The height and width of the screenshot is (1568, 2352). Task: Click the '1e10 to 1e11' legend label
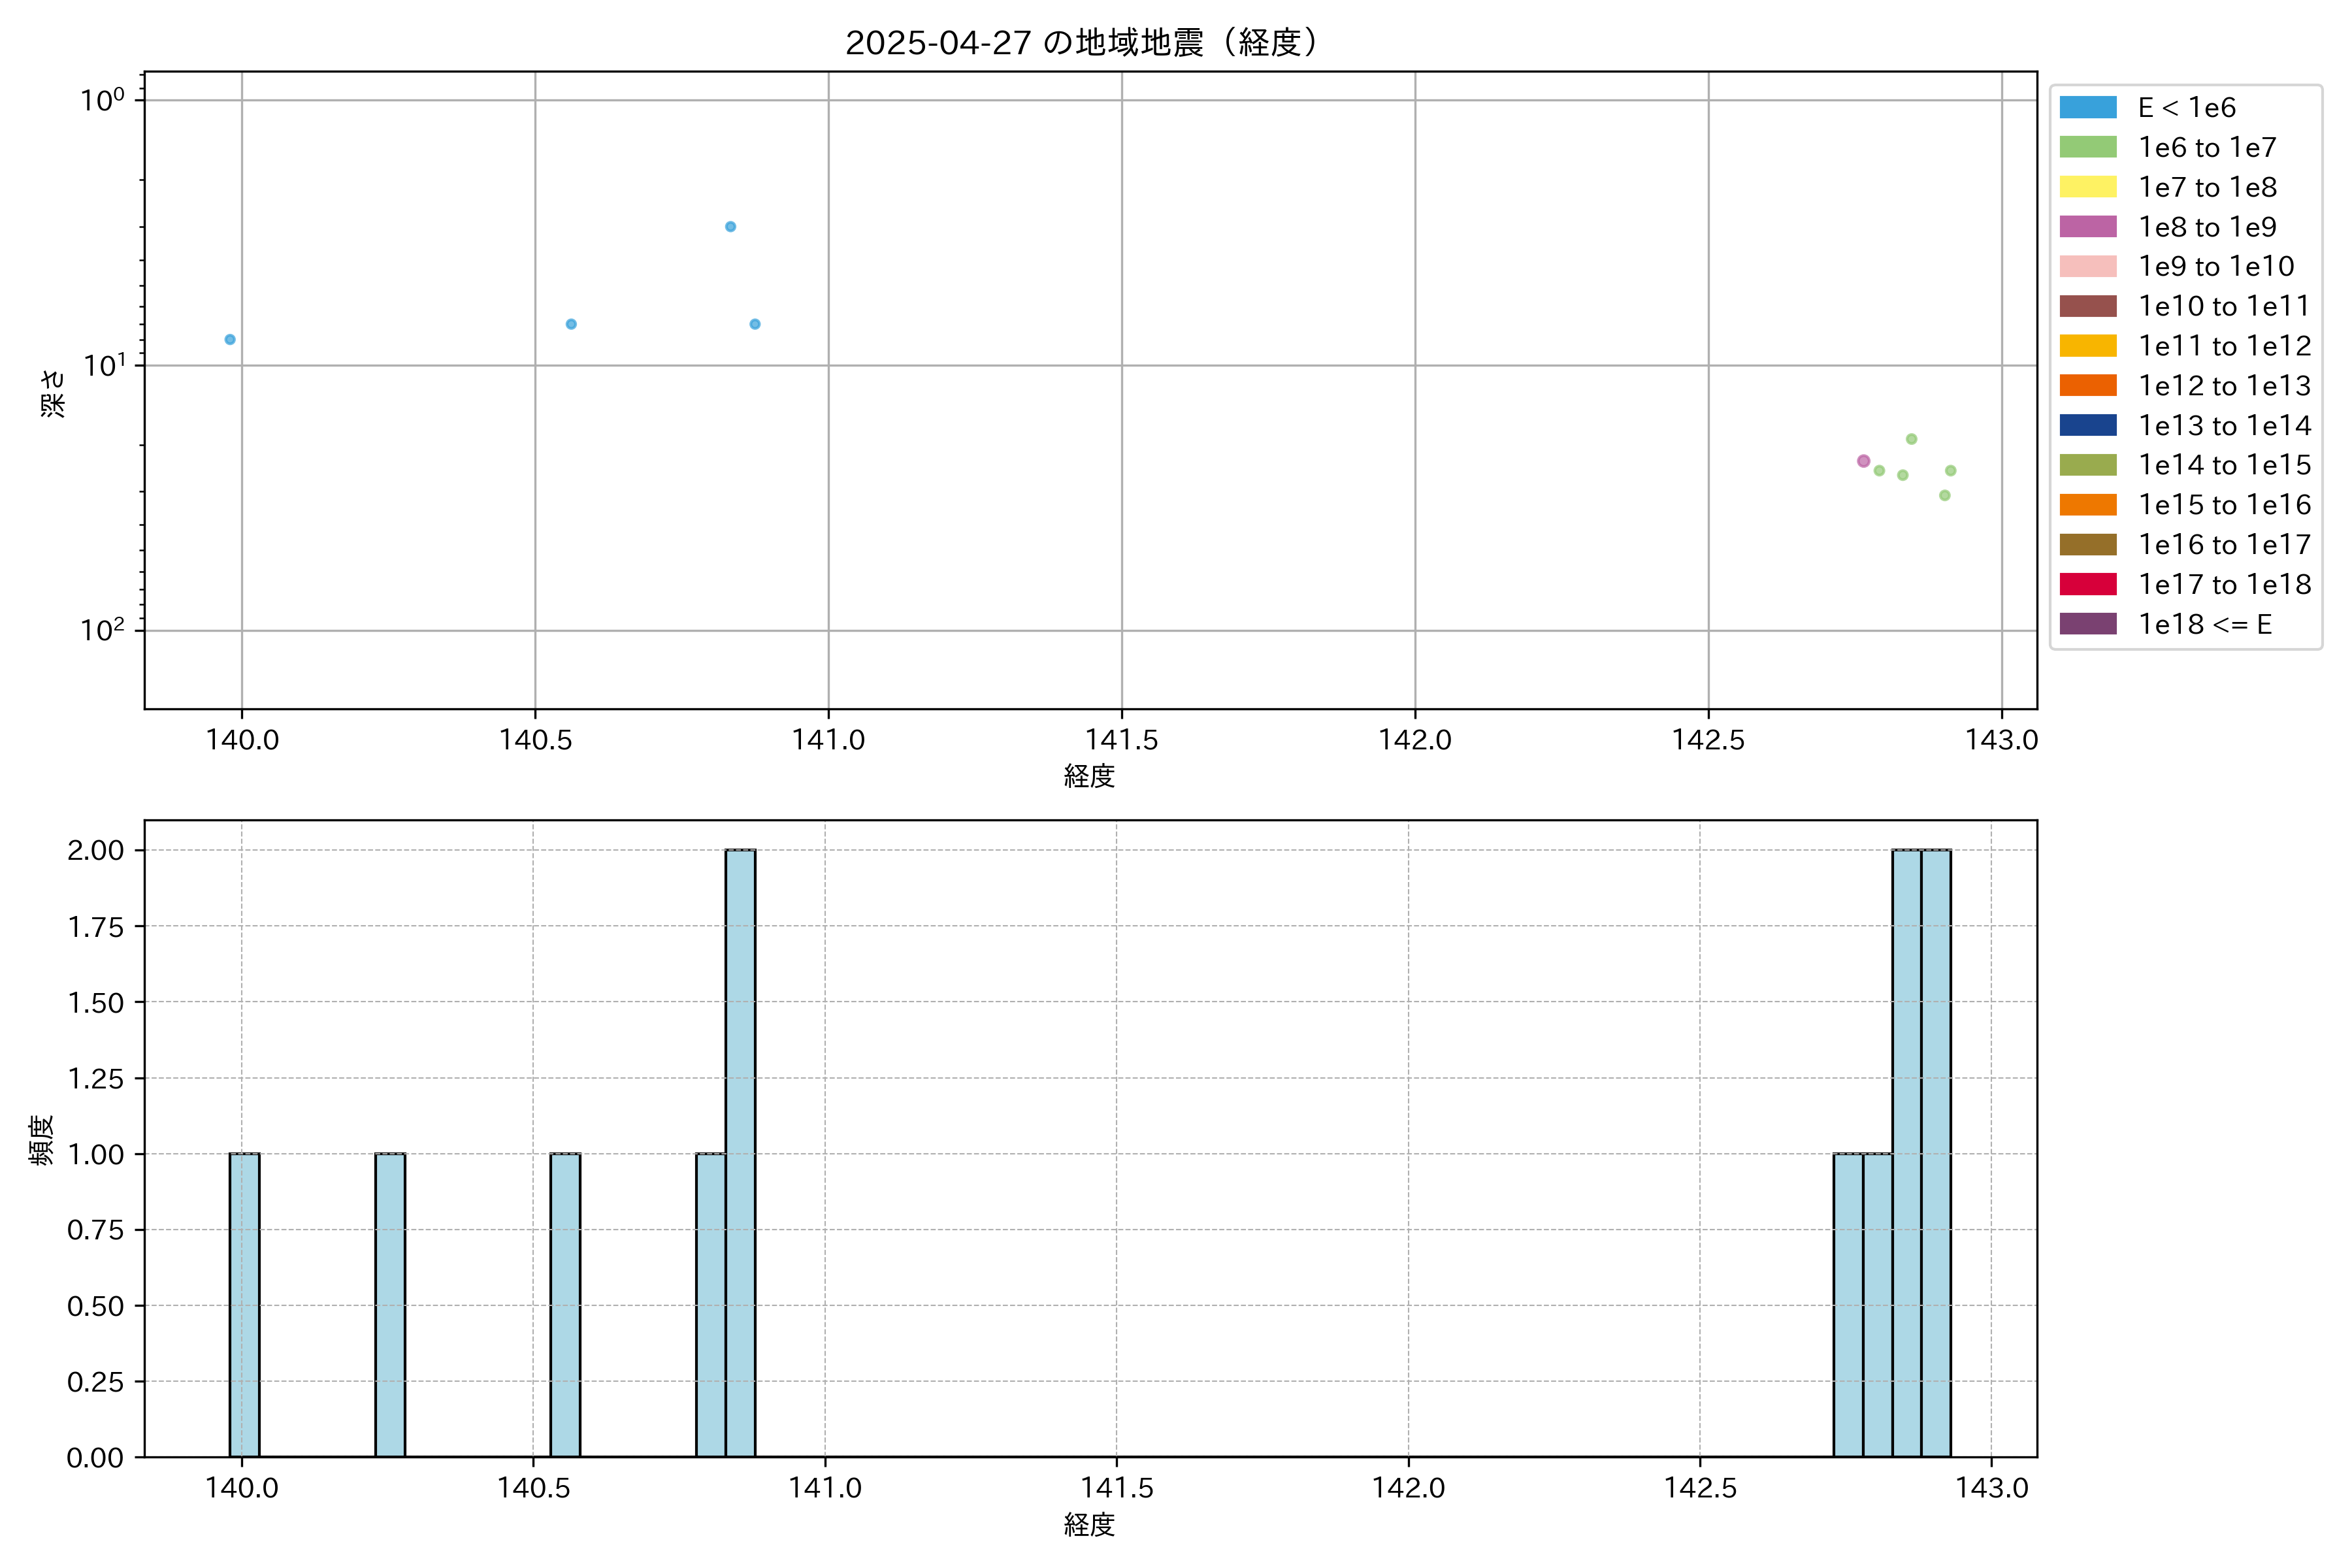[2224, 306]
